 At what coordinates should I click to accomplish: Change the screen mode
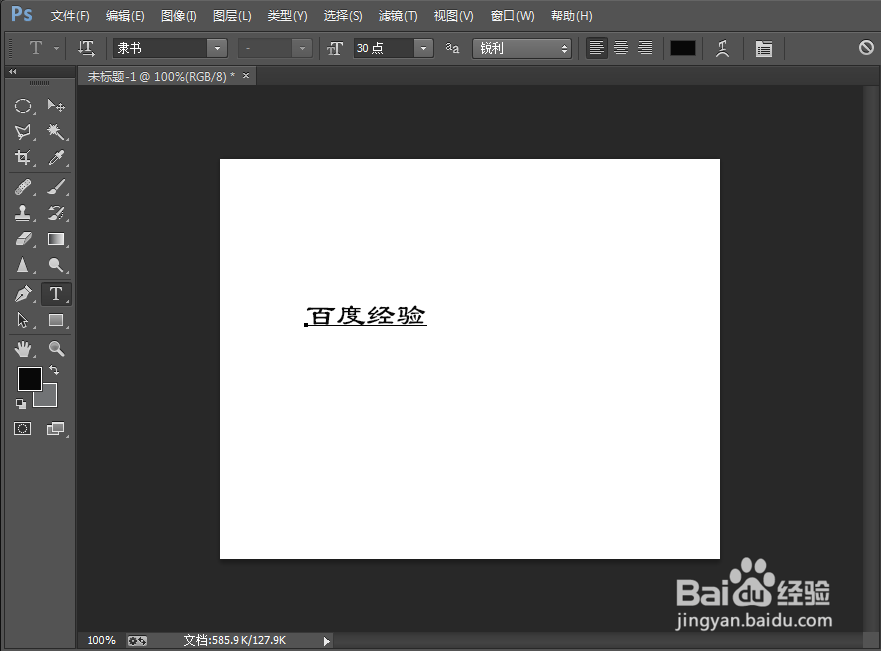(x=56, y=429)
